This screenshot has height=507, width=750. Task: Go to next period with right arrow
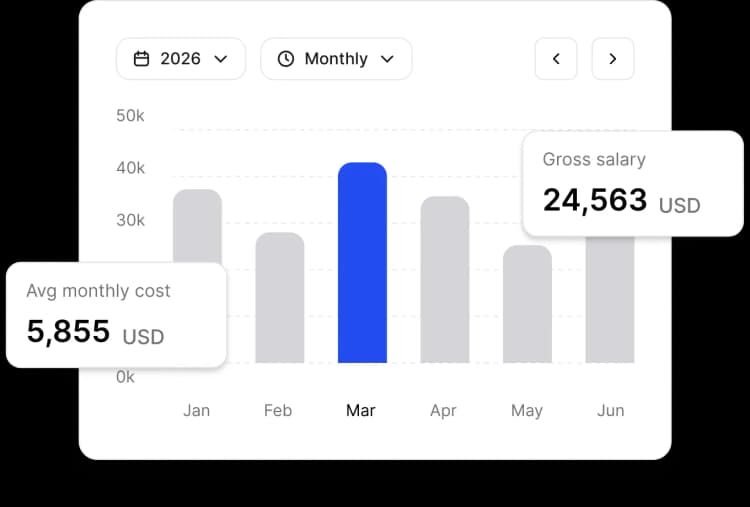613,59
